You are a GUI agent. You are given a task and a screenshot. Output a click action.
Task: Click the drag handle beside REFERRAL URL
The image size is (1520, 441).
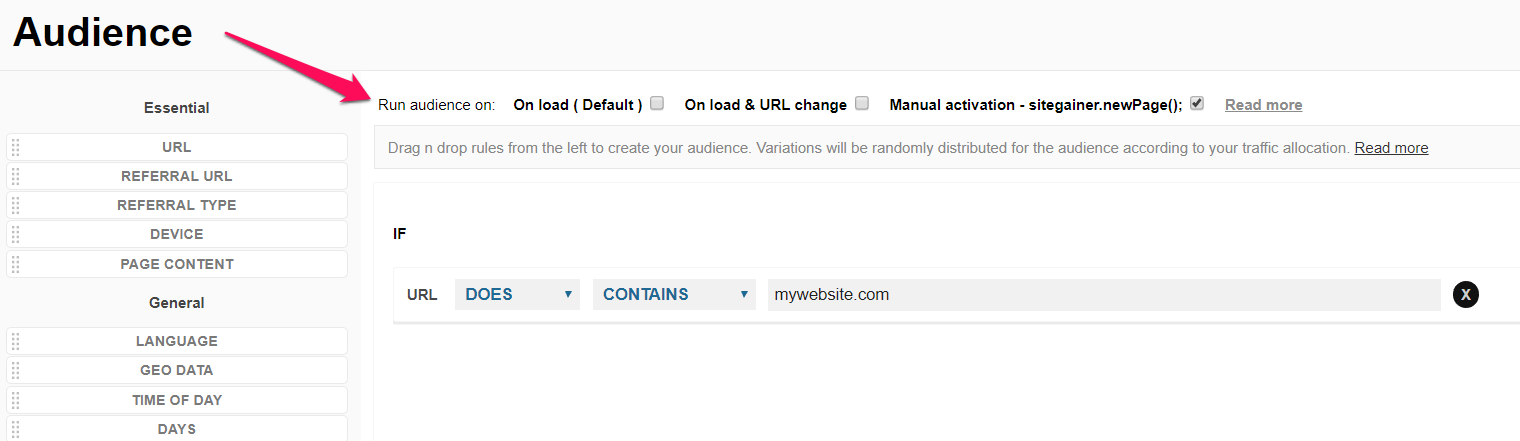point(15,176)
